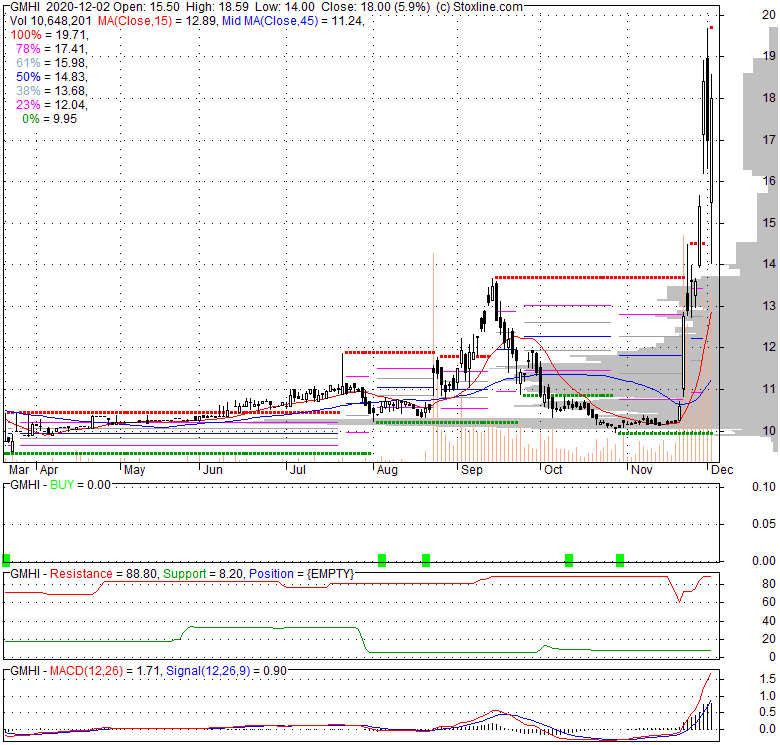The image size is (780, 745).
Task: Click the 0.05 BUY panel axis label
Action: (764, 524)
